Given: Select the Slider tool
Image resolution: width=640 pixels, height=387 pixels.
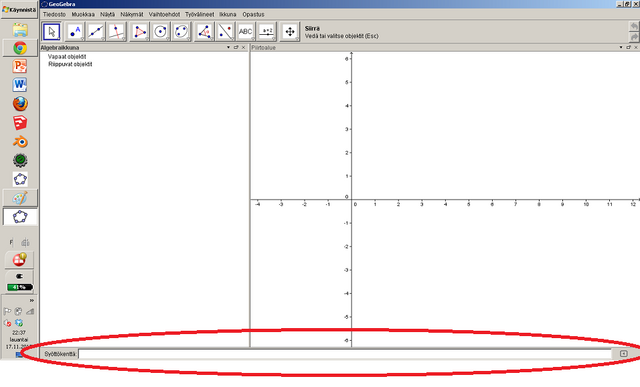Looking at the screenshot, I should pos(267,31).
